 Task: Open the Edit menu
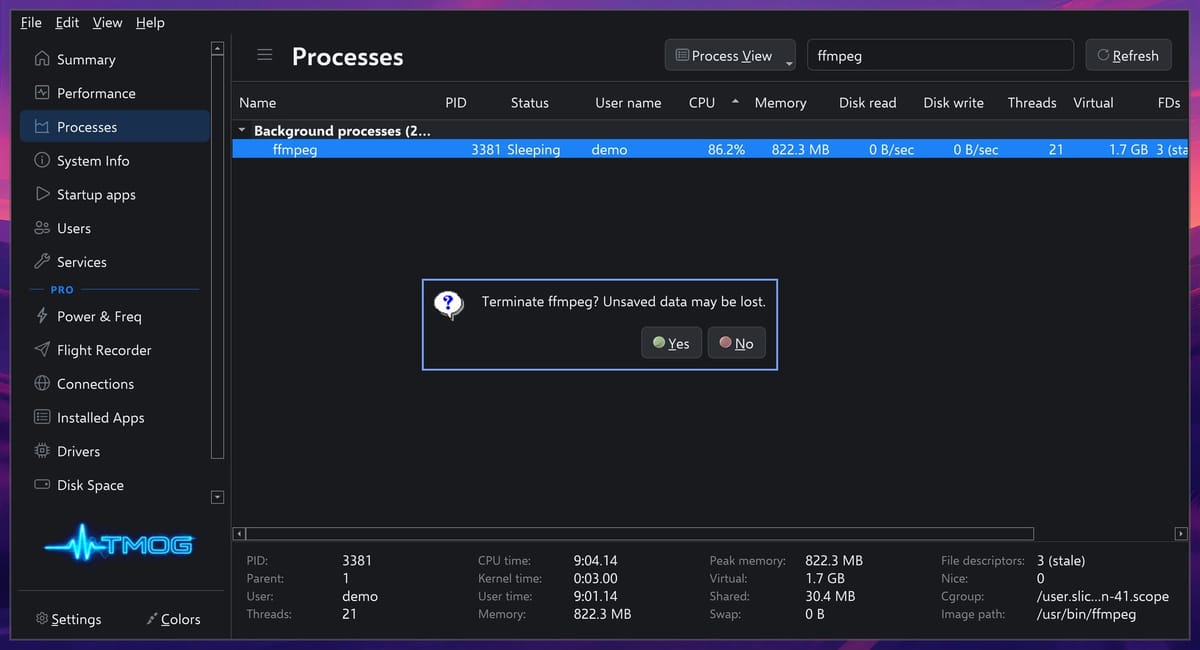tap(67, 22)
